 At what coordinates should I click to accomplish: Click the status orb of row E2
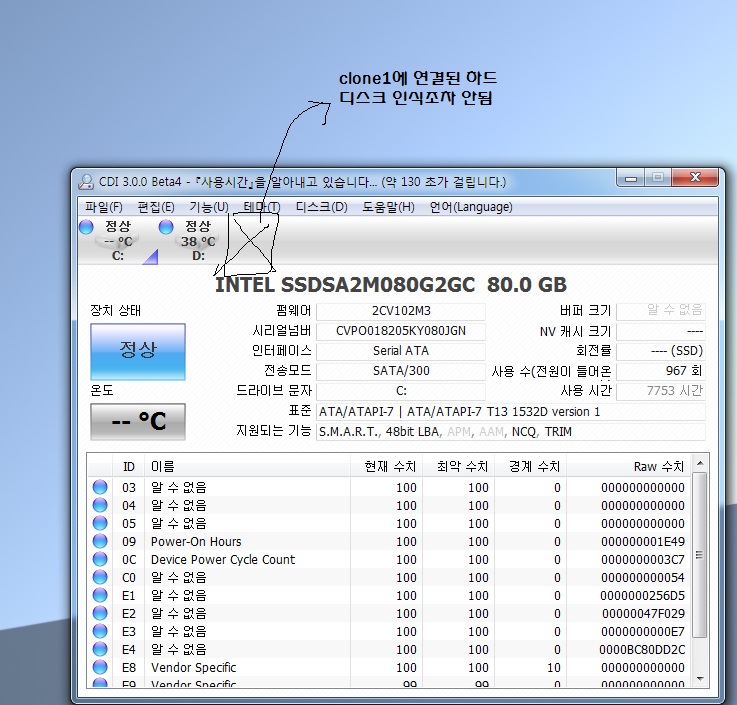coord(100,613)
